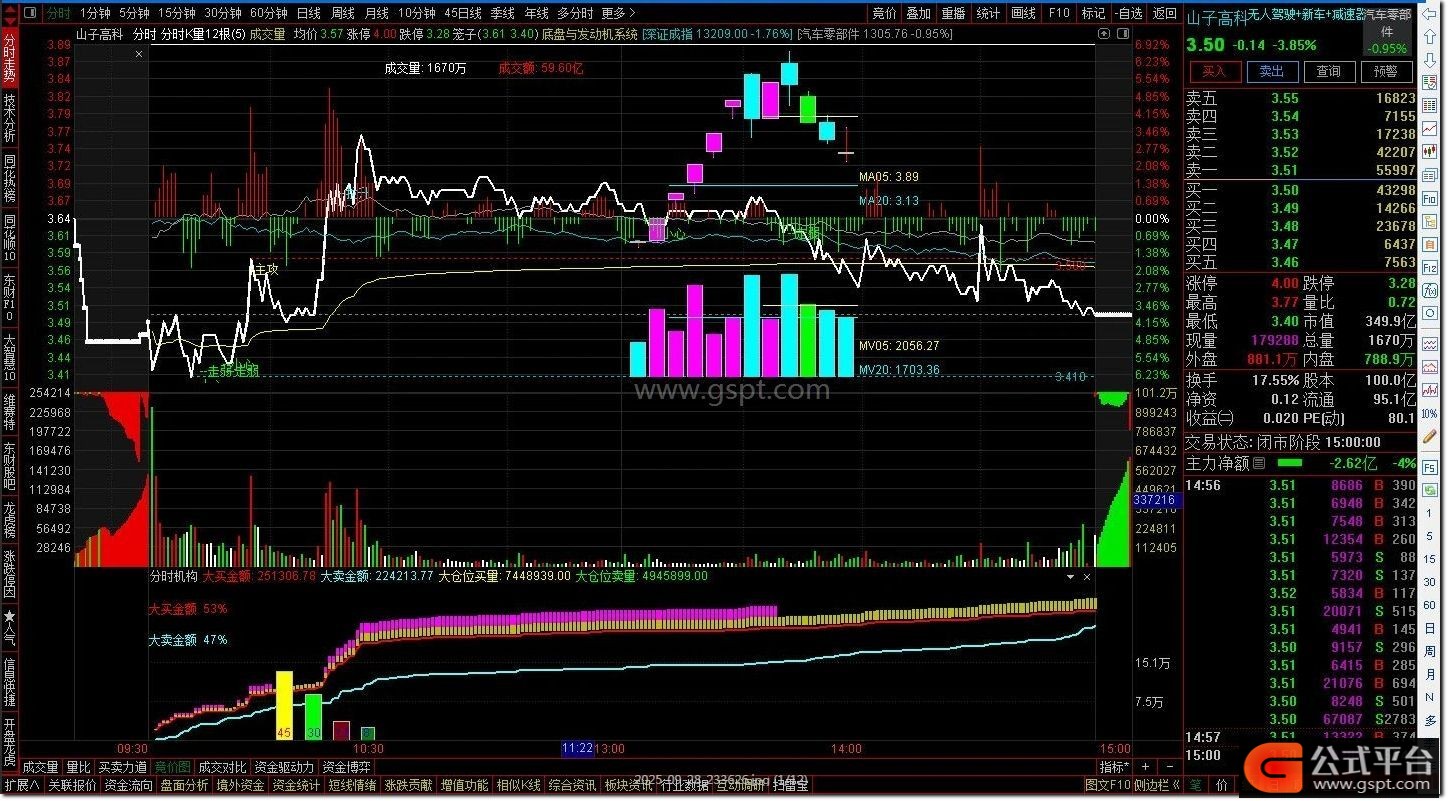Open the list icon below the down arrow
1449x801 pixels.
1430,83
